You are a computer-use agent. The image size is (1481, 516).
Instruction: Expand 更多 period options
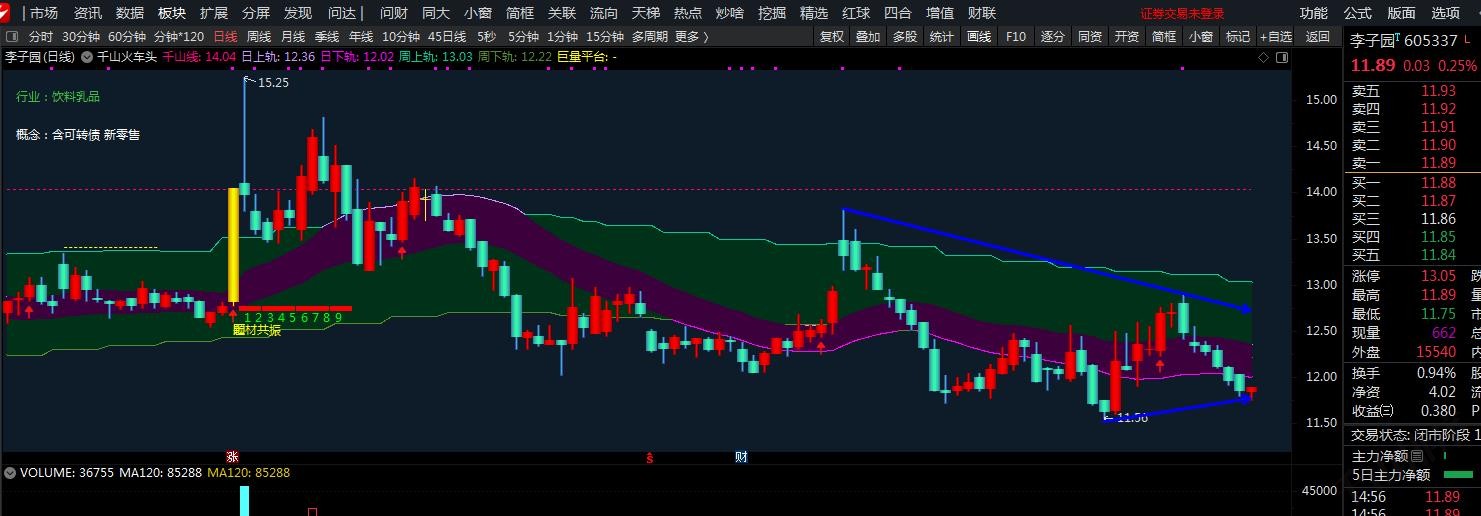point(691,37)
